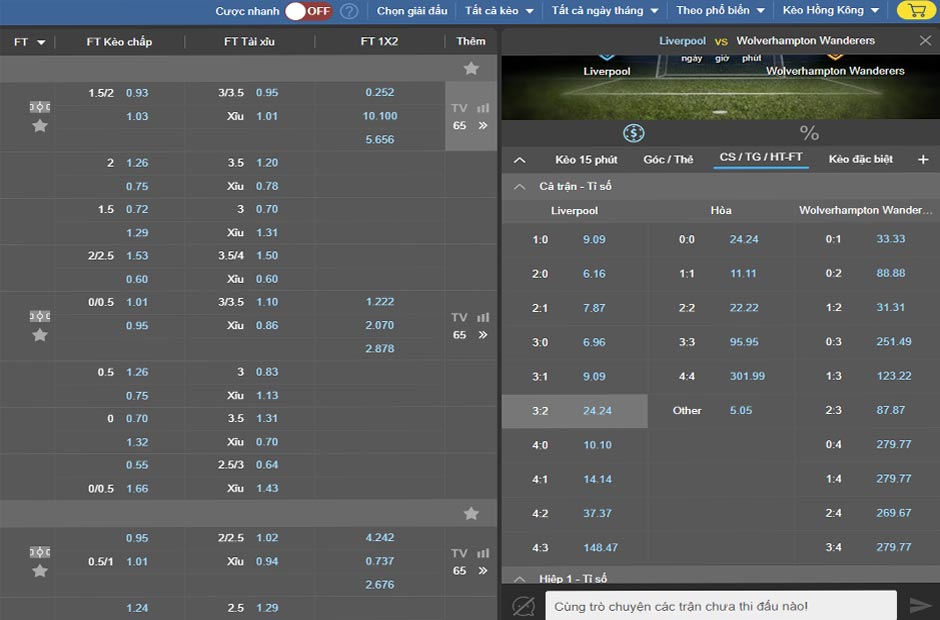Open the pitch live-view icon for the 0.5/1 match

40,552
